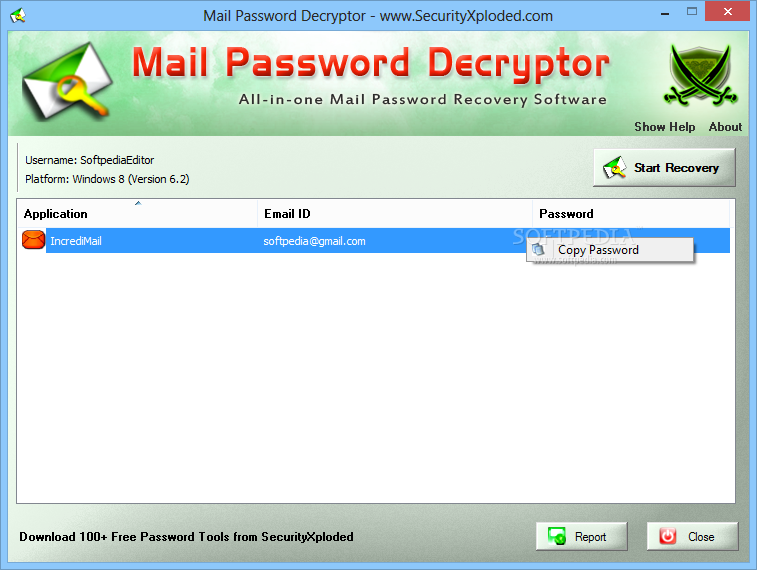The image size is (757, 570).
Task: Select the softpedia@gmail.com email entry
Action: click(x=314, y=241)
